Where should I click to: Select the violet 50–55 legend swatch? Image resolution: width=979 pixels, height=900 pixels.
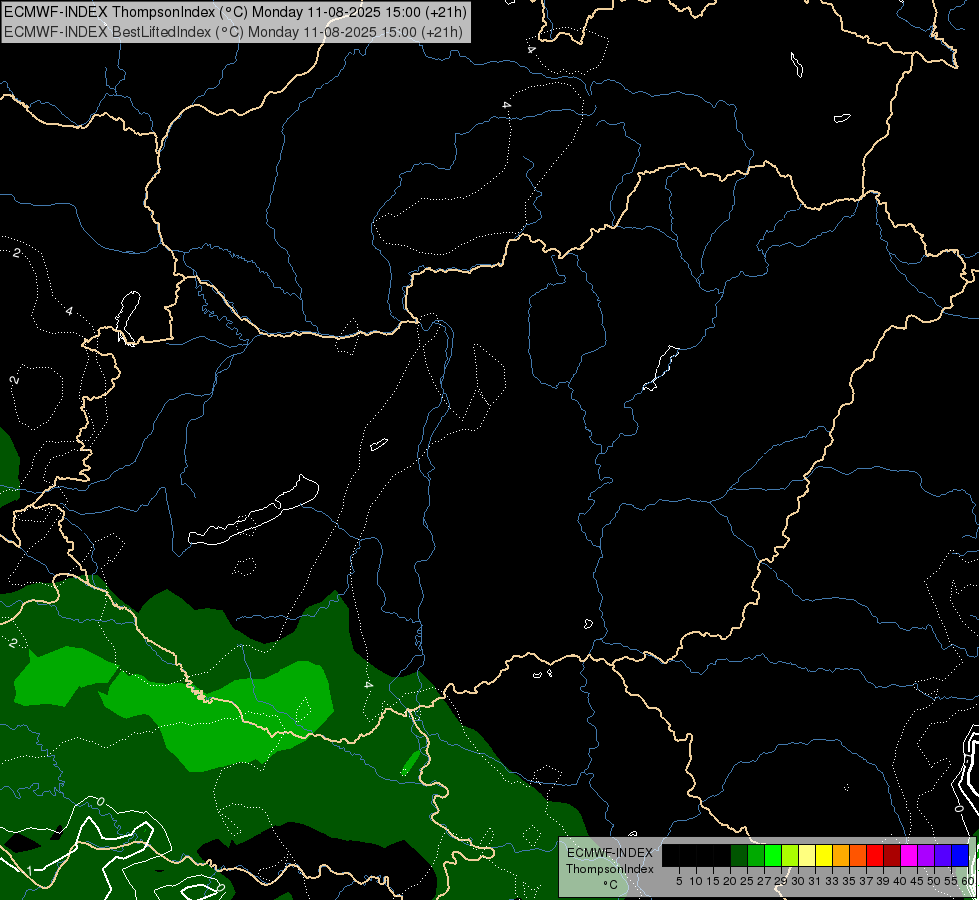point(943,855)
